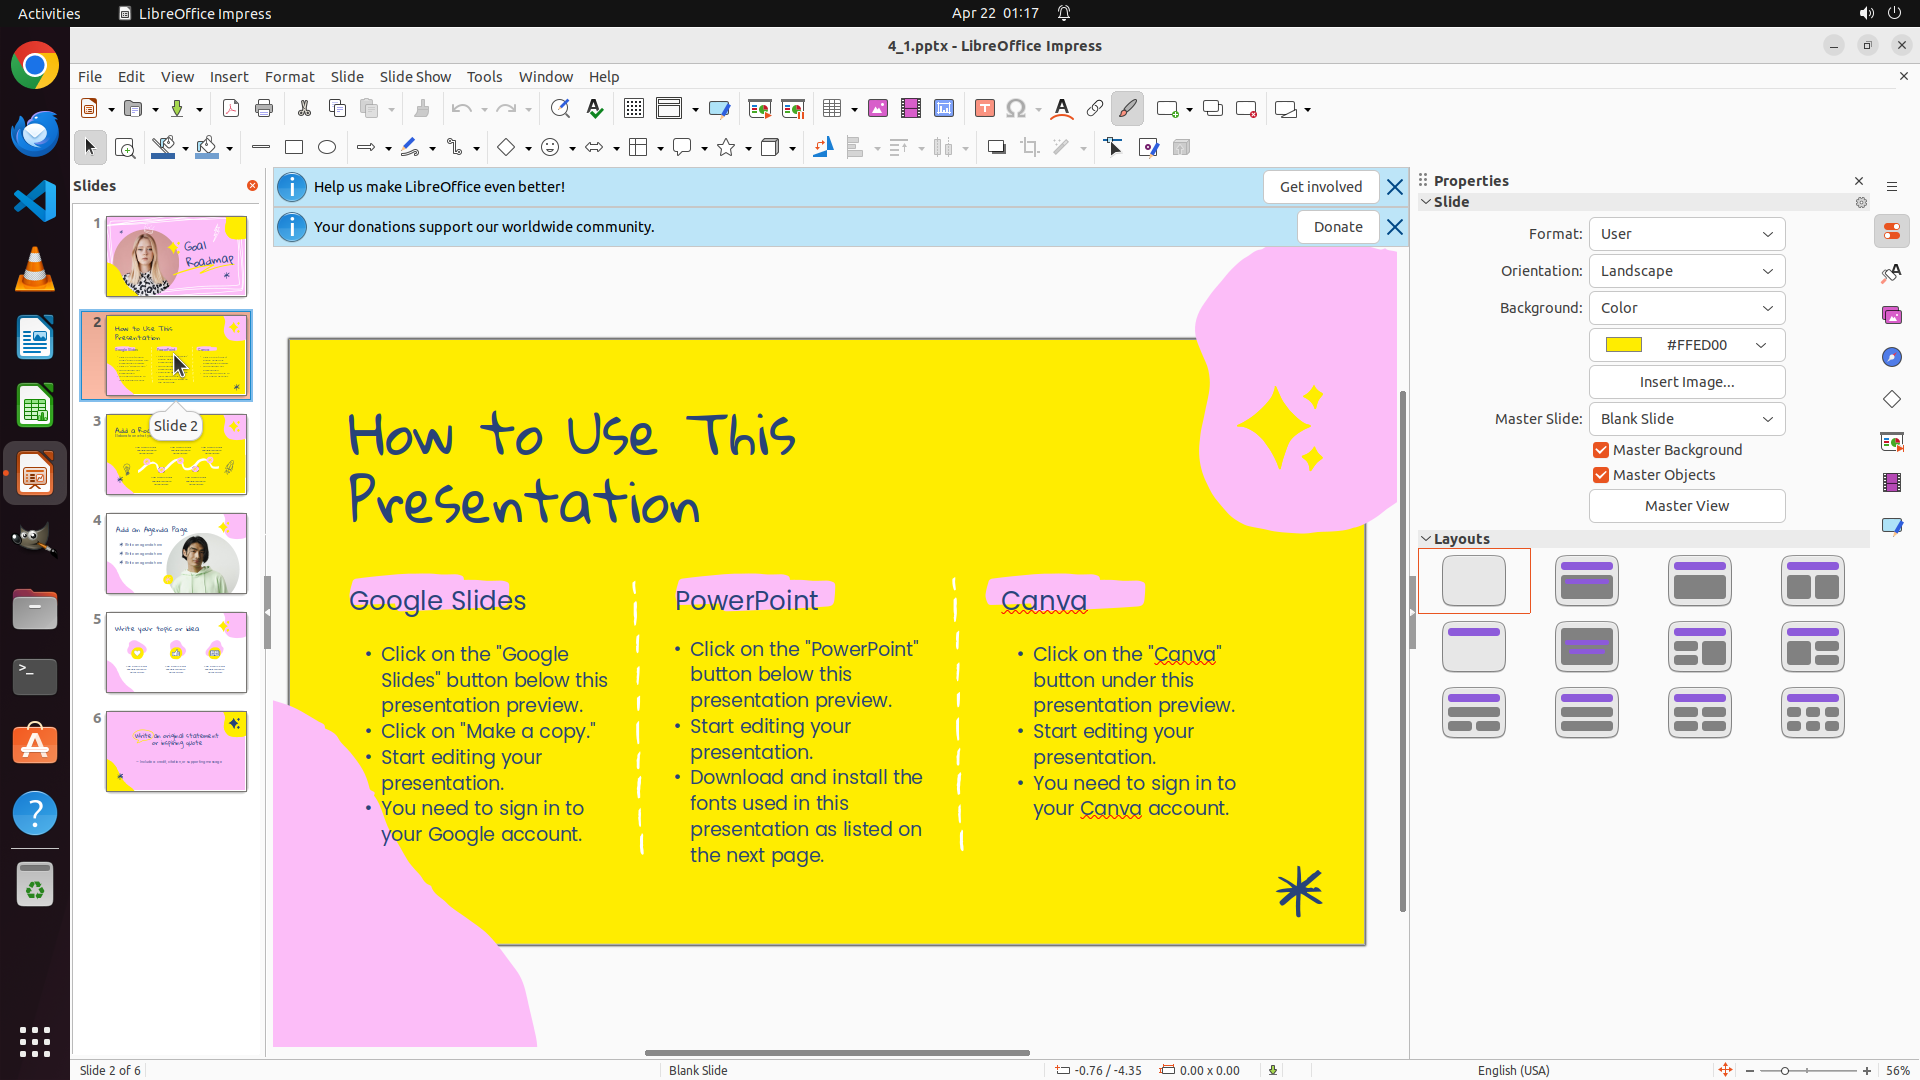The height and width of the screenshot is (1080, 1920).
Task: Click the Donate button
Action: (1337, 227)
